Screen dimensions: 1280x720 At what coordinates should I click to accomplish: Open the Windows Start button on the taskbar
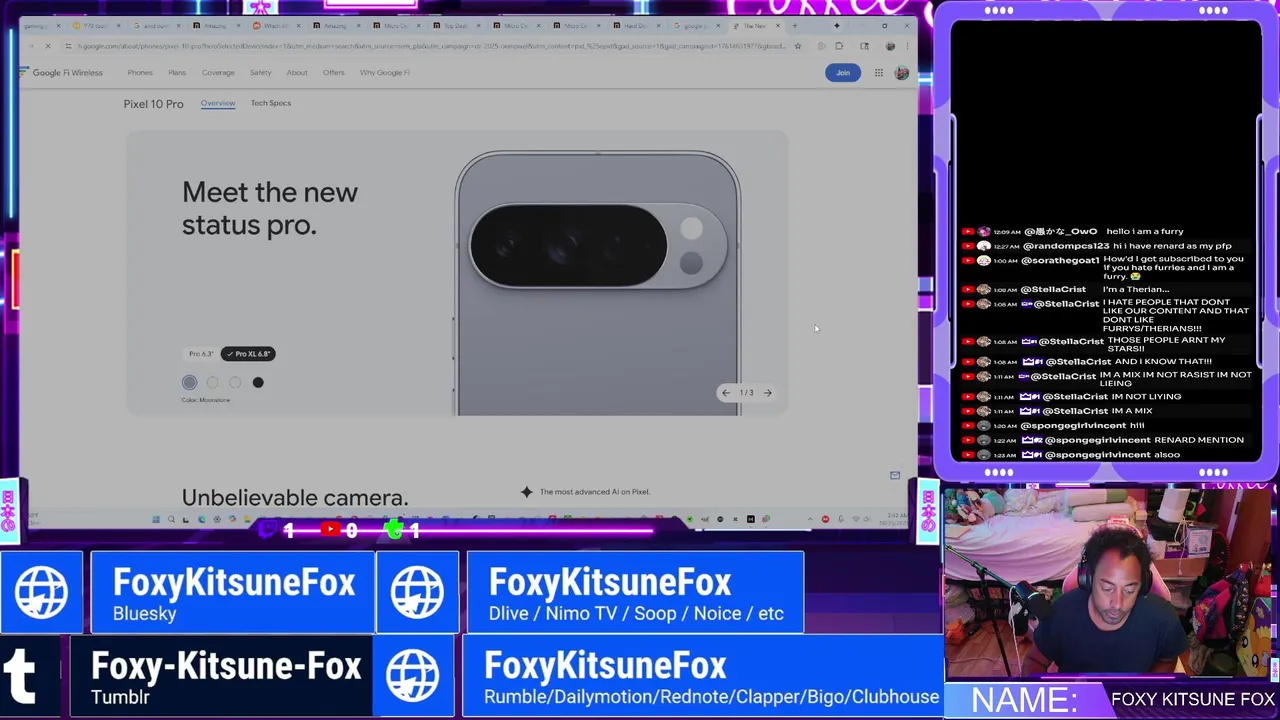[155, 519]
